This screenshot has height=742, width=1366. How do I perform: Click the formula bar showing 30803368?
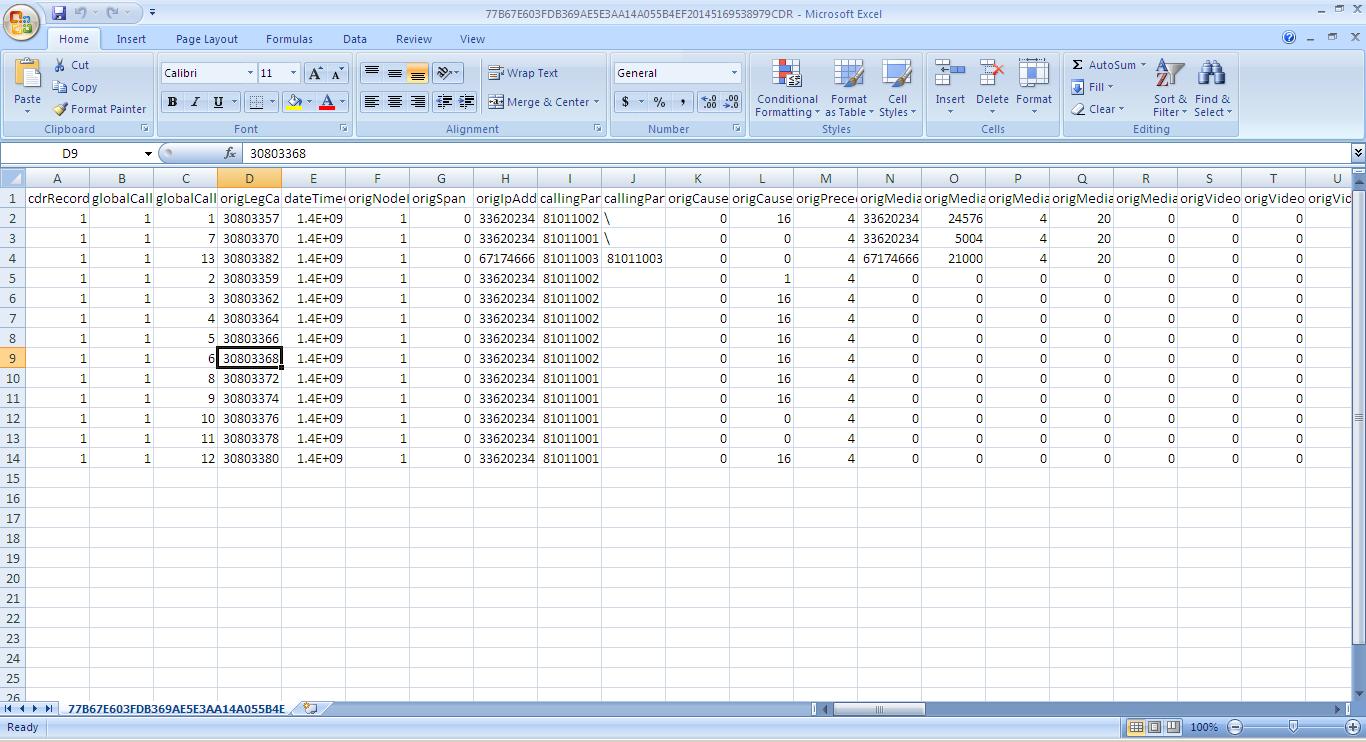click(795, 154)
